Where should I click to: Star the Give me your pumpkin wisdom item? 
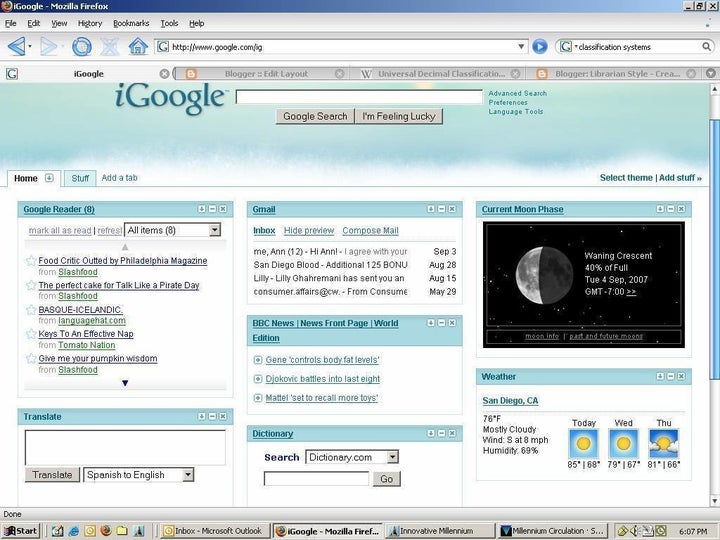pyautogui.click(x=31, y=358)
